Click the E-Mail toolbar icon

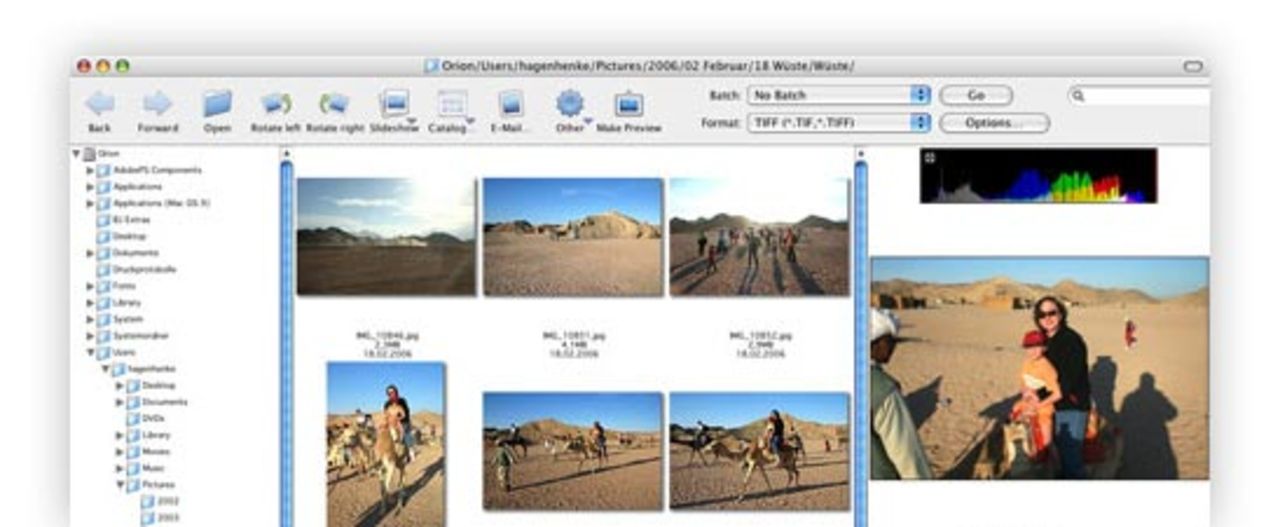pyautogui.click(x=510, y=103)
